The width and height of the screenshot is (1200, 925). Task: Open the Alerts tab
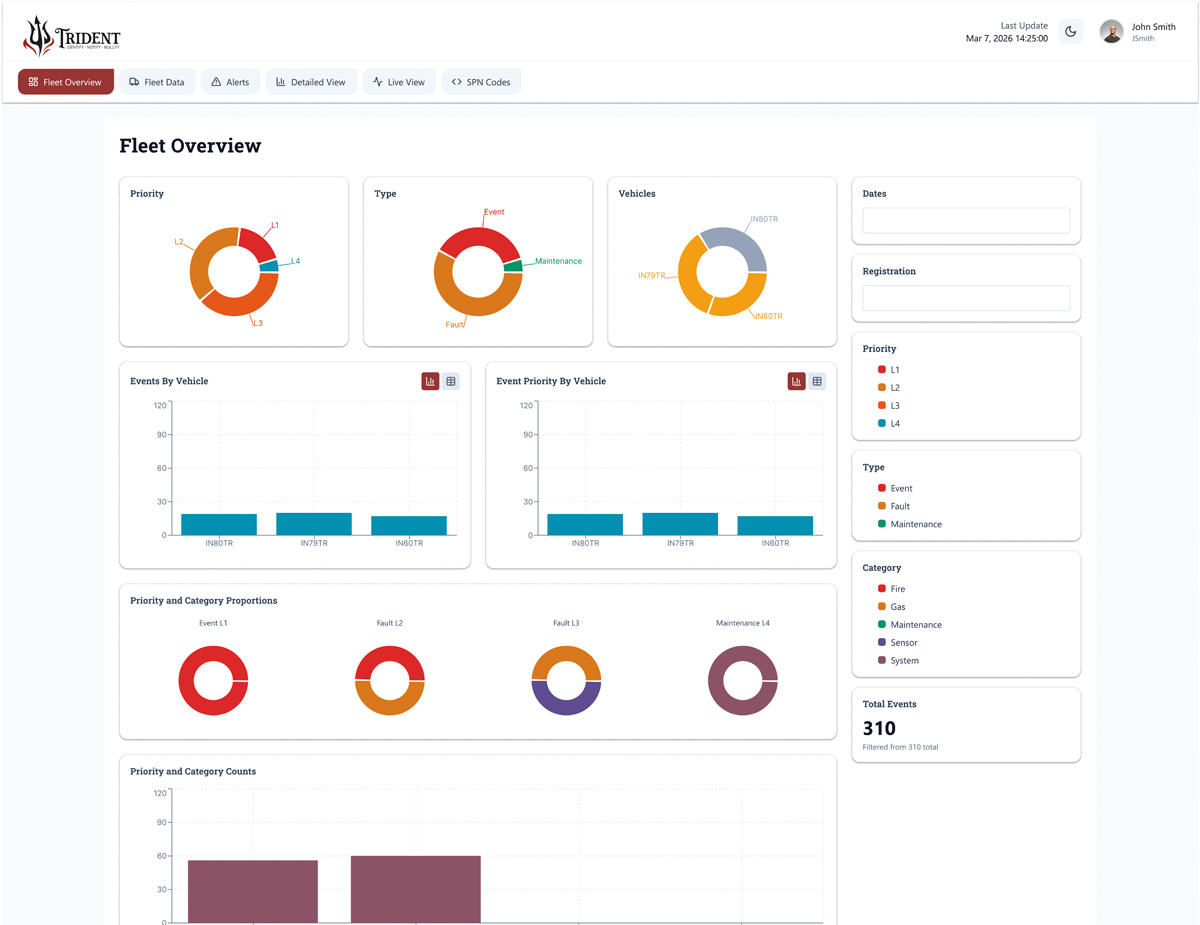[230, 81]
